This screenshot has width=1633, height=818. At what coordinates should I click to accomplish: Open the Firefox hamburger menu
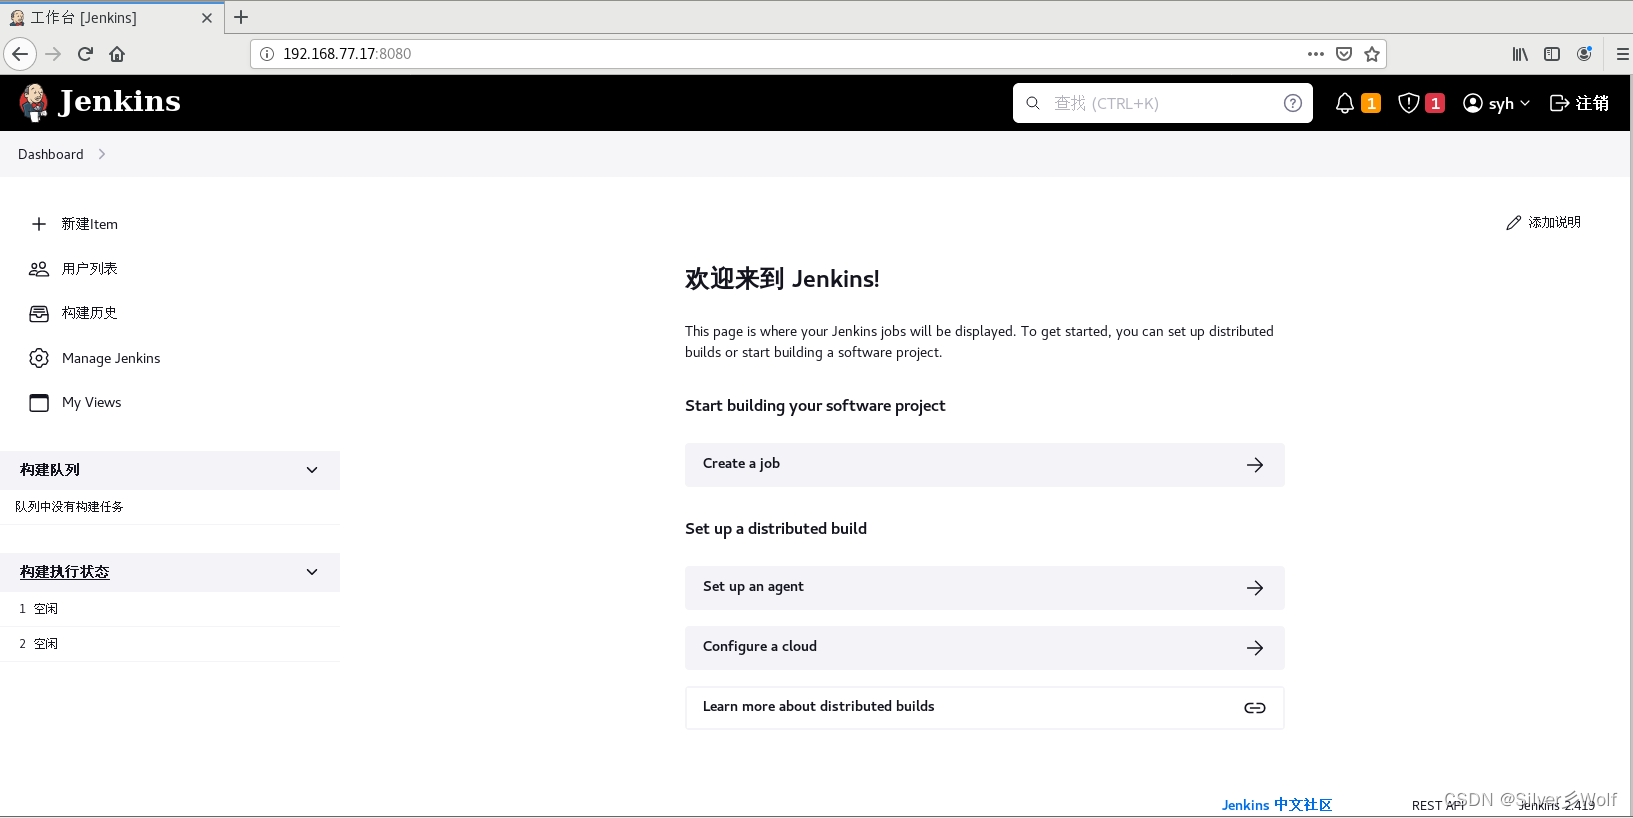[x=1622, y=54]
